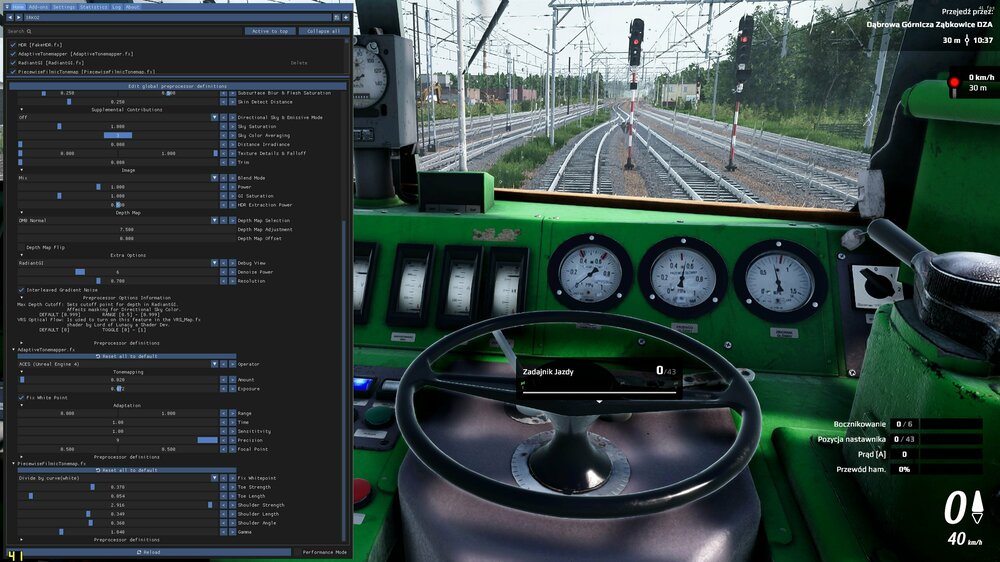Click the add new preset plus icon

click(x=346, y=18)
